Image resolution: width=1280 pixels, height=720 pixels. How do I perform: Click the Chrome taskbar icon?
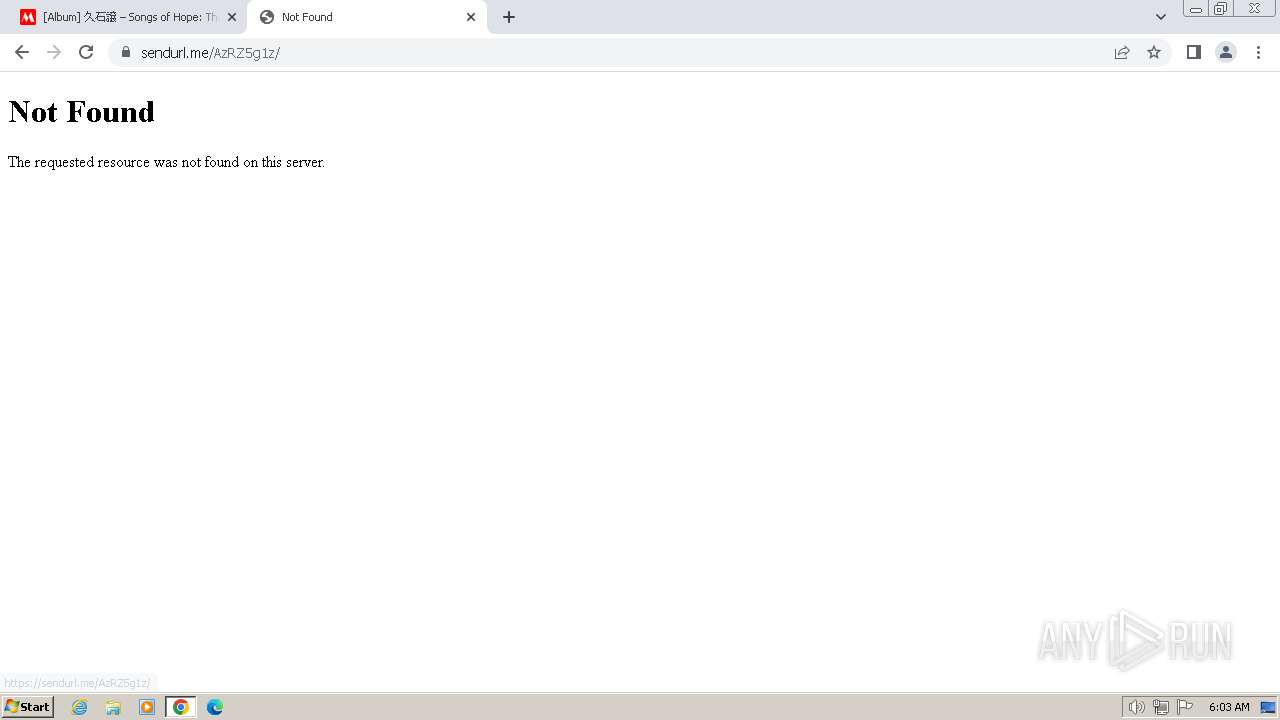coord(181,707)
